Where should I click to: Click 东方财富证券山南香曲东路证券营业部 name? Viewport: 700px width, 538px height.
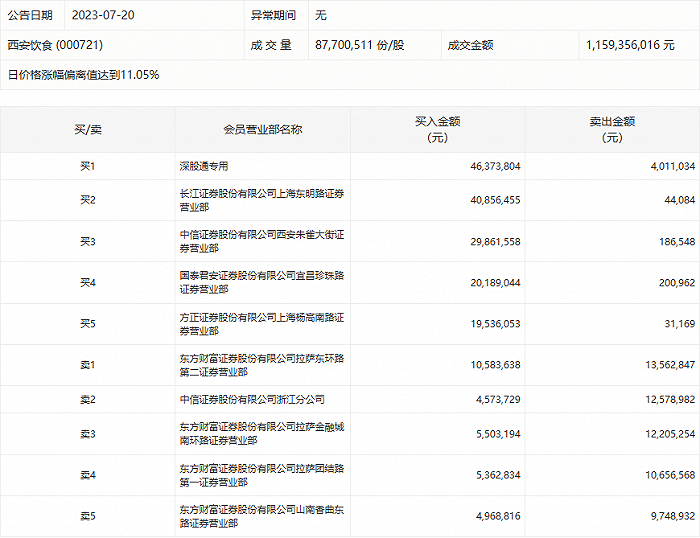point(262,516)
